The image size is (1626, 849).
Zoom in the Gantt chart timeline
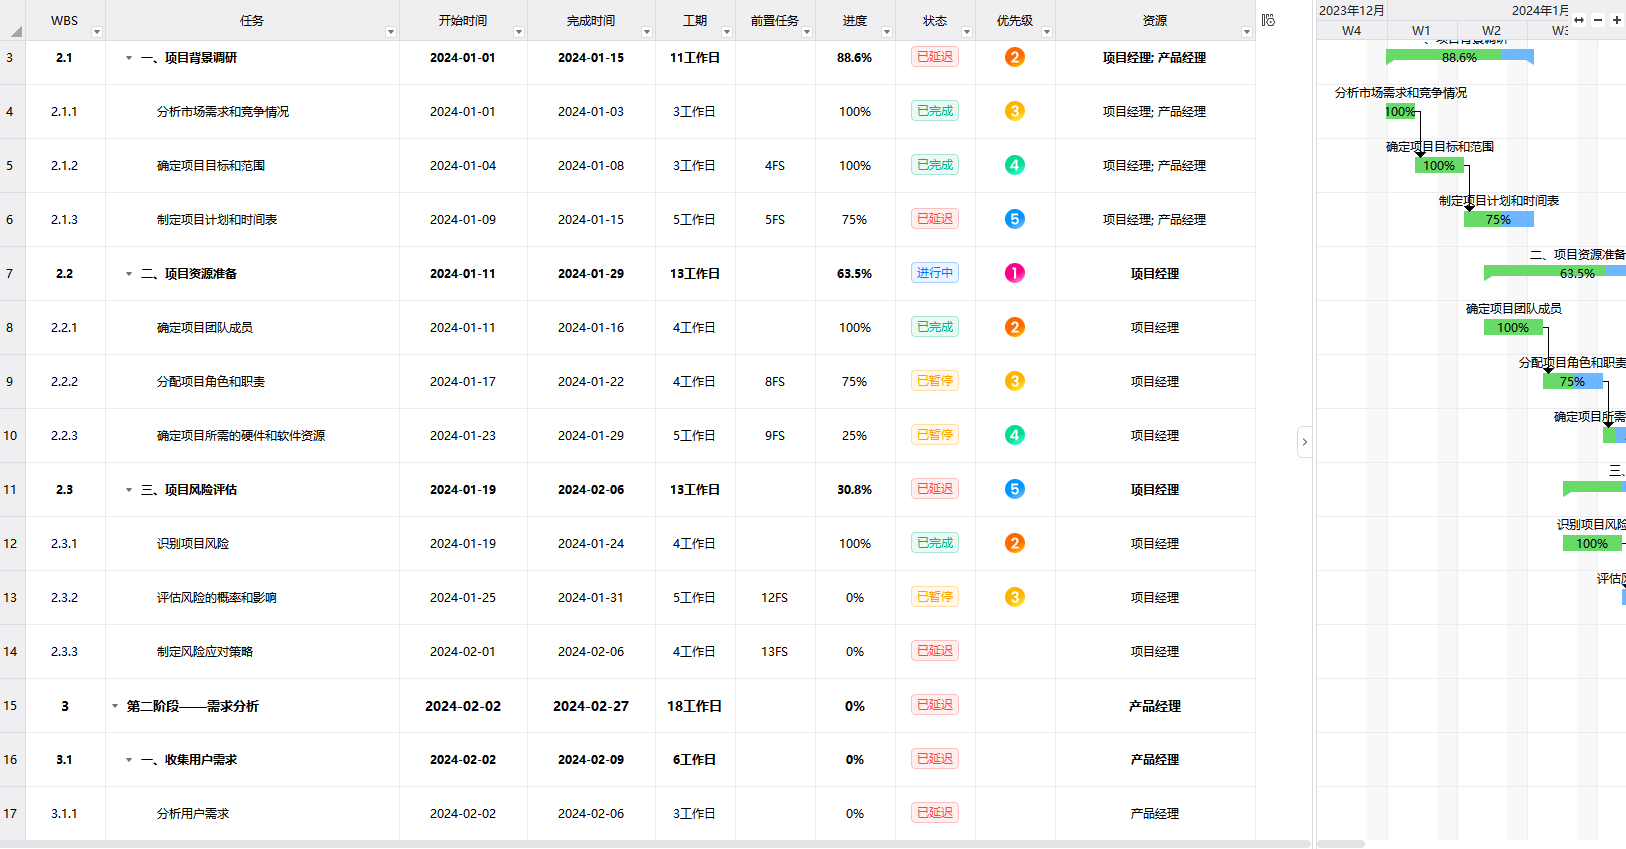(x=1616, y=20)
